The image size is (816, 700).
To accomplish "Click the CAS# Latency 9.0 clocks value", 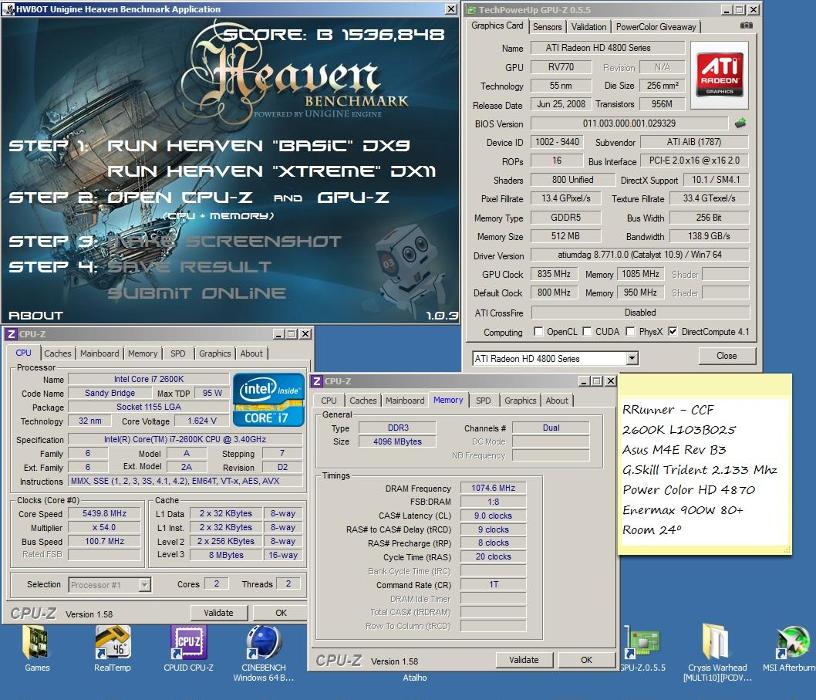I will (x=493, y=516).
